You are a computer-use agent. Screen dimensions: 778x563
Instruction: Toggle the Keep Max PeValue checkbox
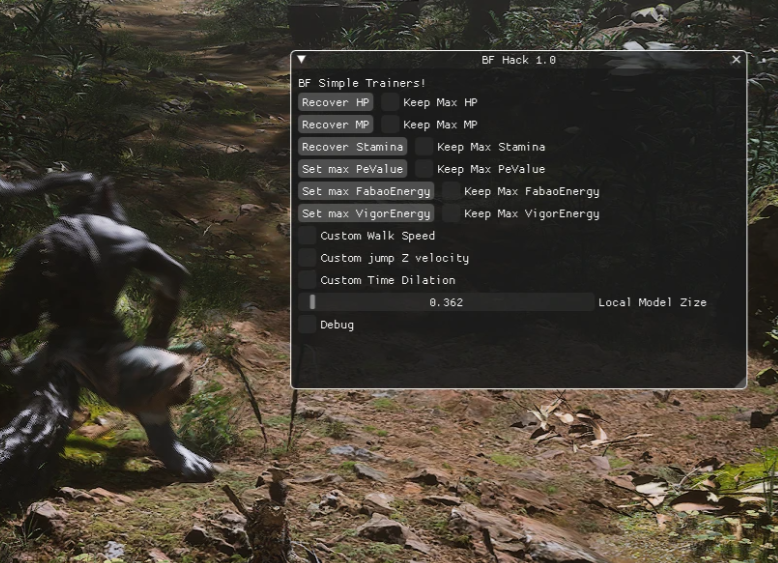424,169
